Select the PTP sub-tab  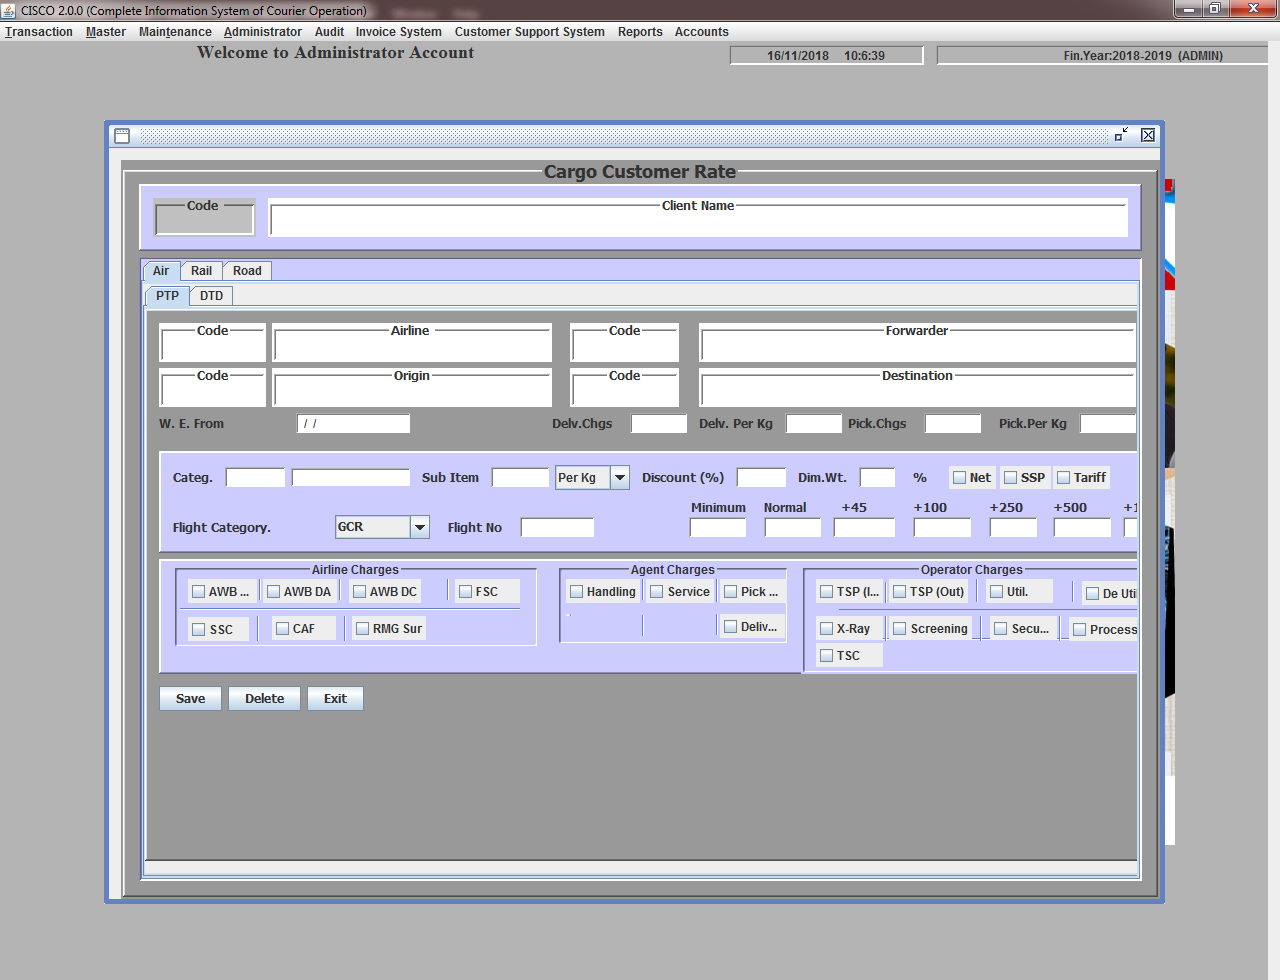coord(167,296)
